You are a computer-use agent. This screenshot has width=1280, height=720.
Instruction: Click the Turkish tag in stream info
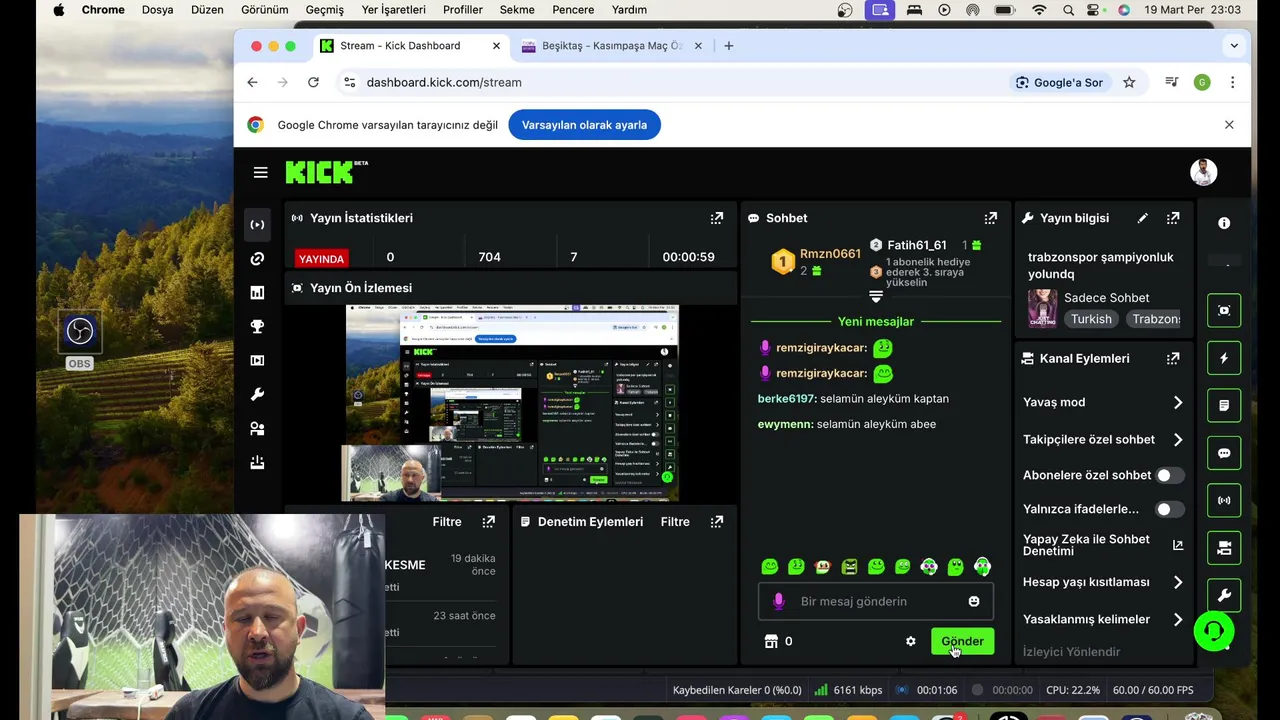[1091, 319]
